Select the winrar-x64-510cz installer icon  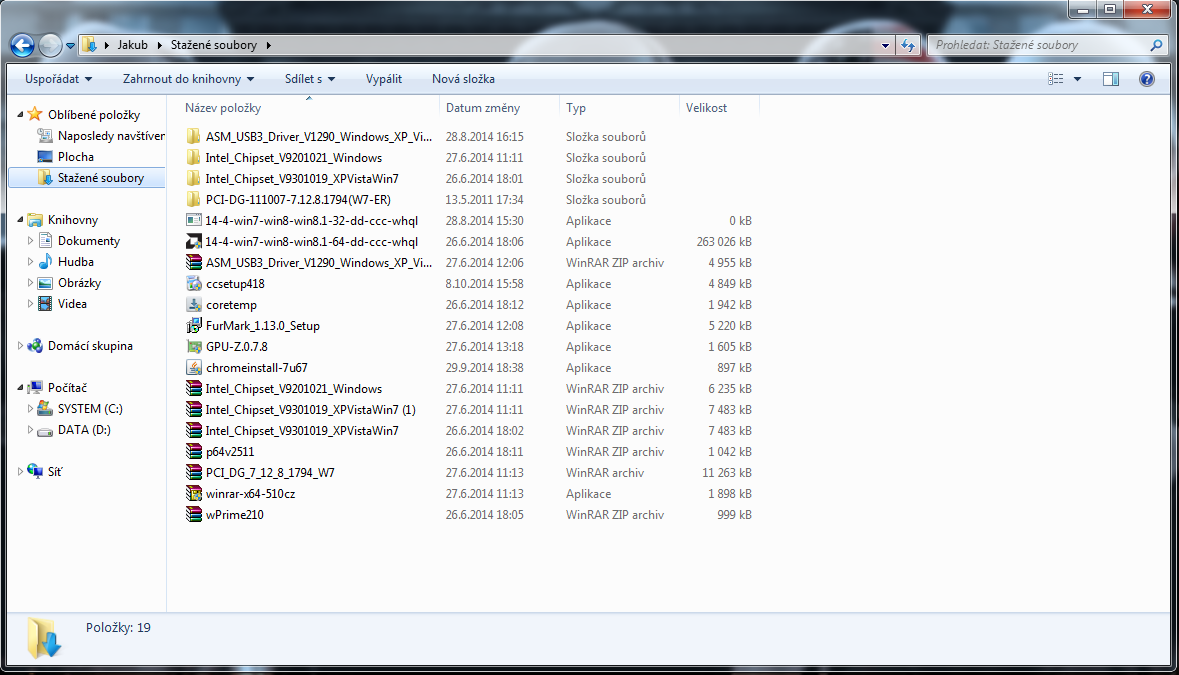click(193, 495)
